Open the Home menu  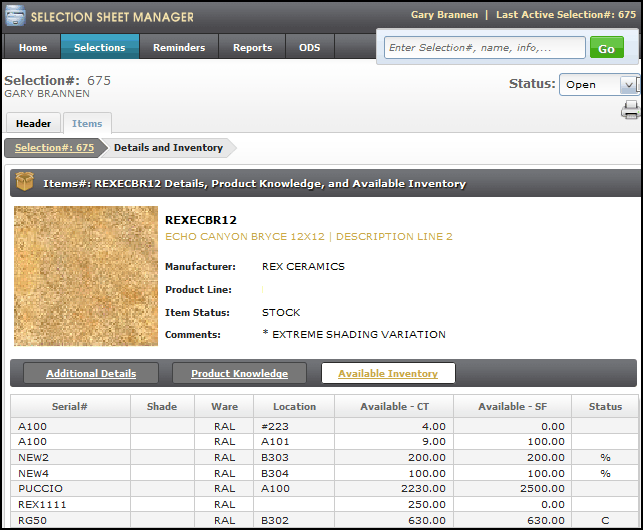click(x=33, y=47)
